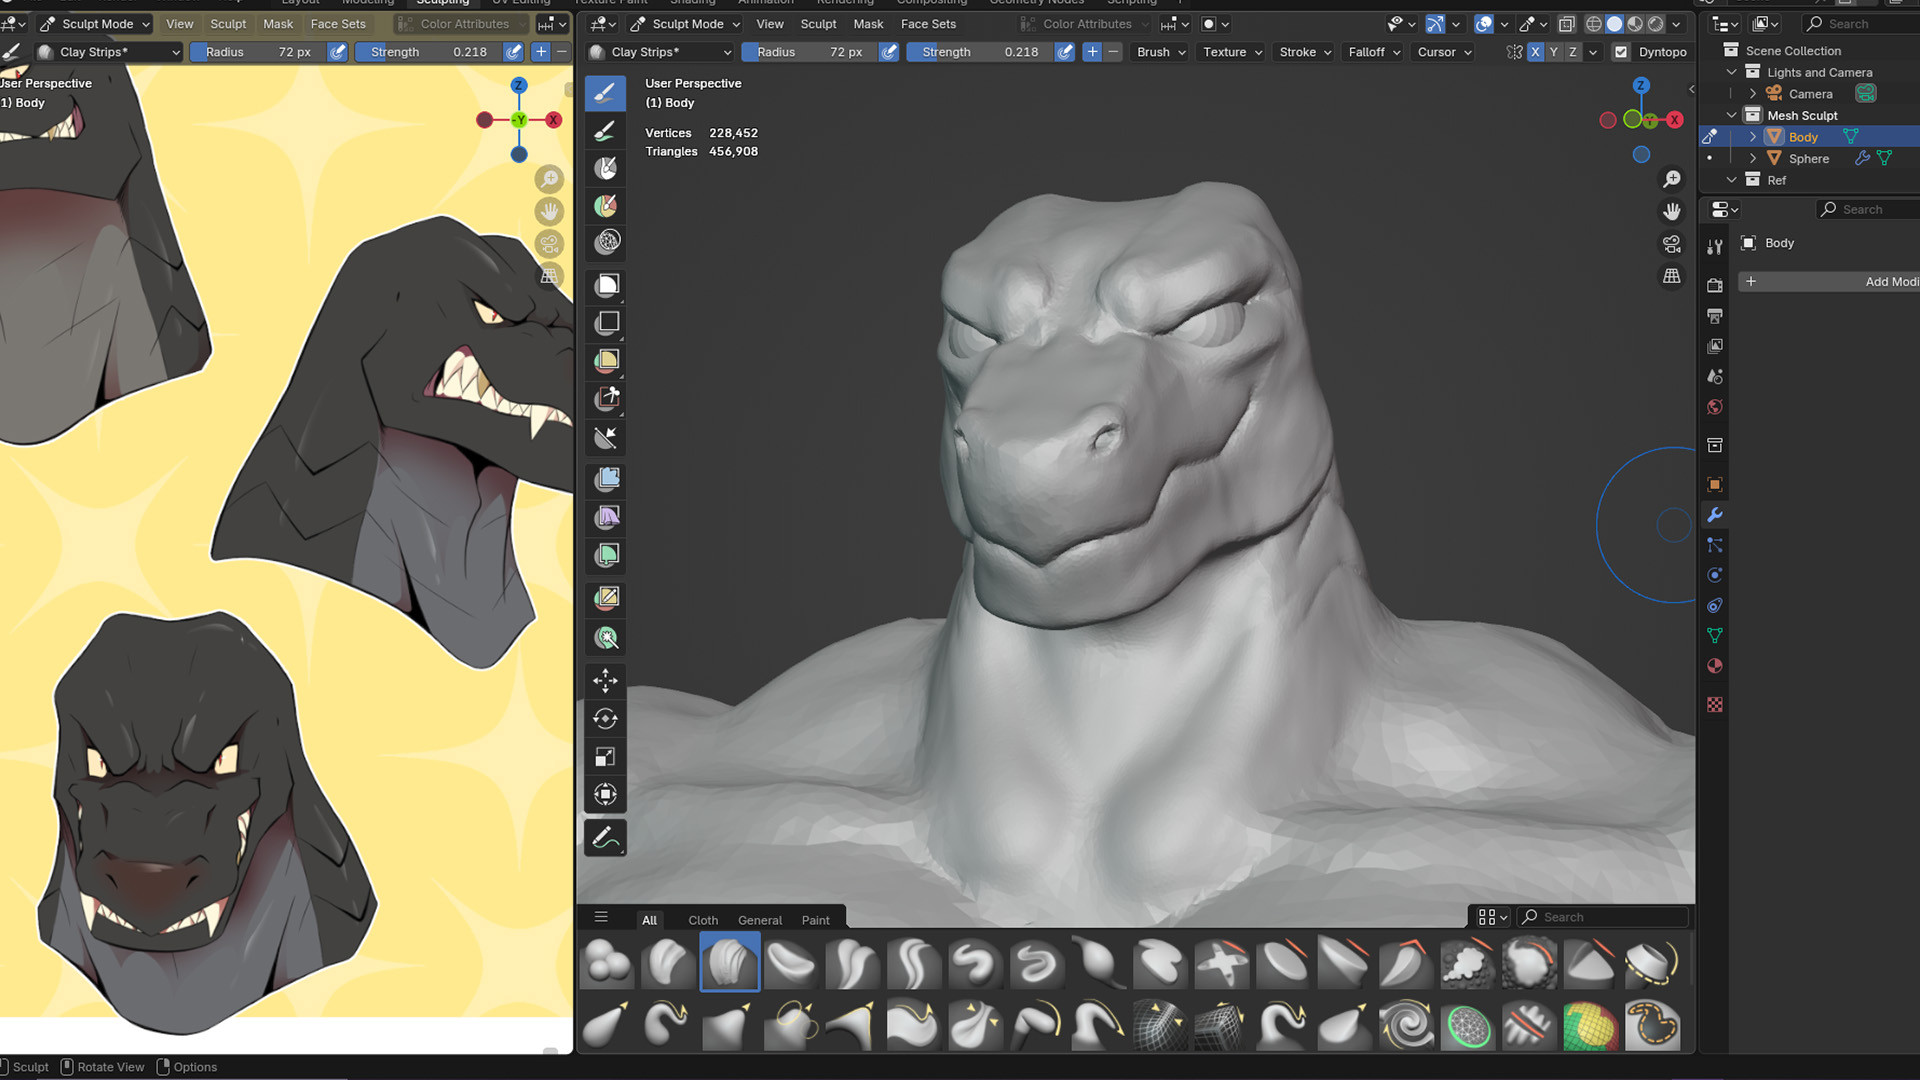Open the Falloff dropdown
This screenshot has height=1080, width=1920.
(1374, 52)
